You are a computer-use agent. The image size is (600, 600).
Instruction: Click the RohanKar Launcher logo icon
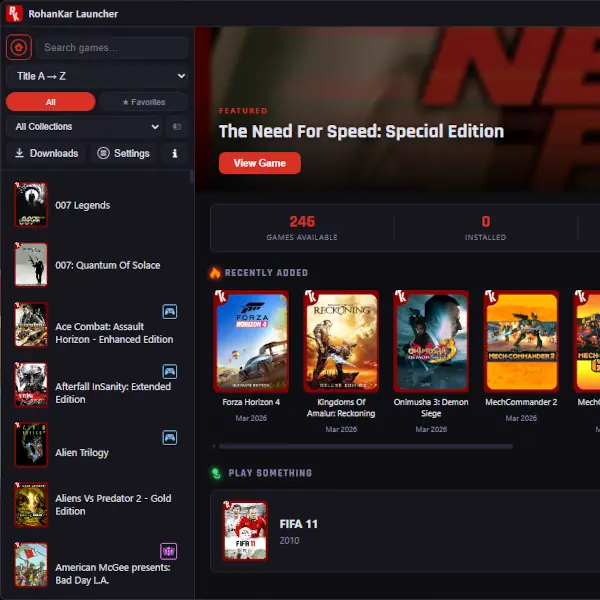point(14,13)
